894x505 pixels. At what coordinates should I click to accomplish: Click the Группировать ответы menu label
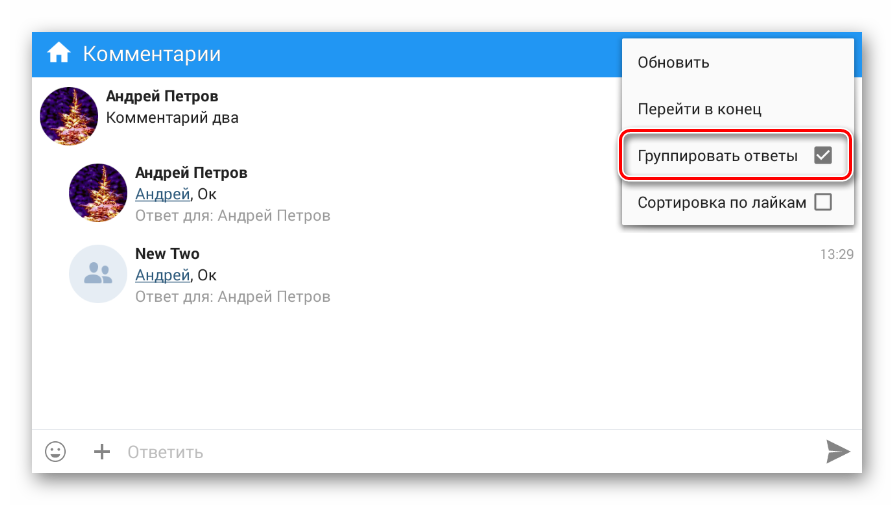pos(716,156)
